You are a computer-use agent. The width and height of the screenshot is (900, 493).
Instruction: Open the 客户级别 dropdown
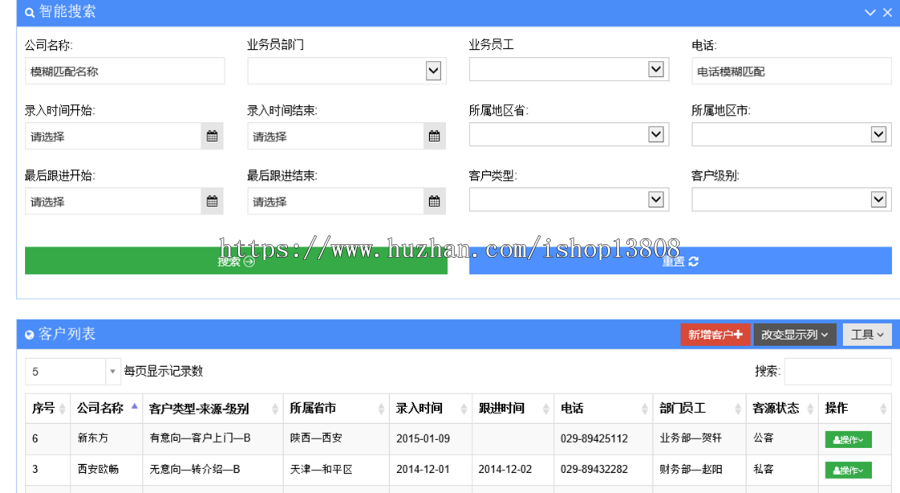click(x=792, y=200)
